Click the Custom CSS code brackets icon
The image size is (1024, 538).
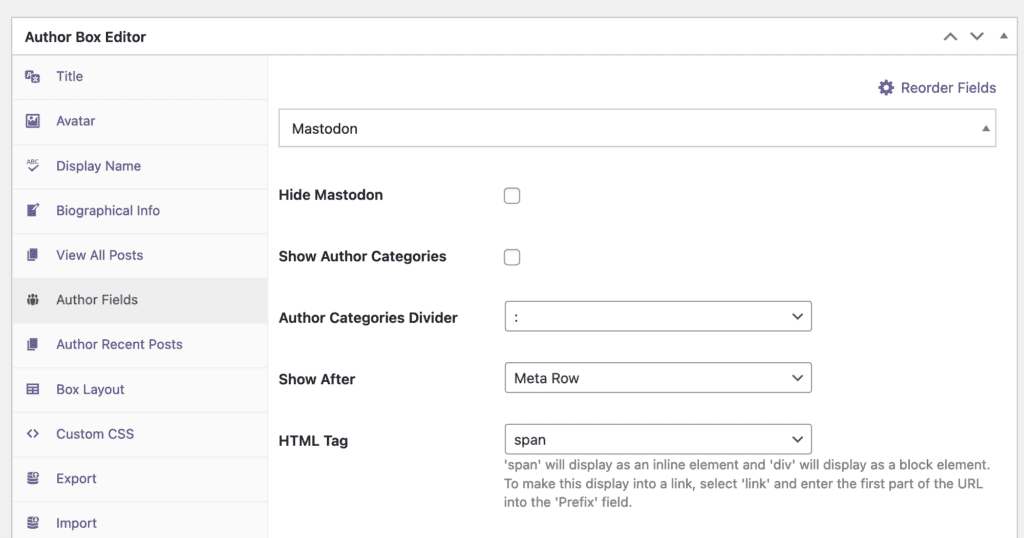tap(33, 434)
